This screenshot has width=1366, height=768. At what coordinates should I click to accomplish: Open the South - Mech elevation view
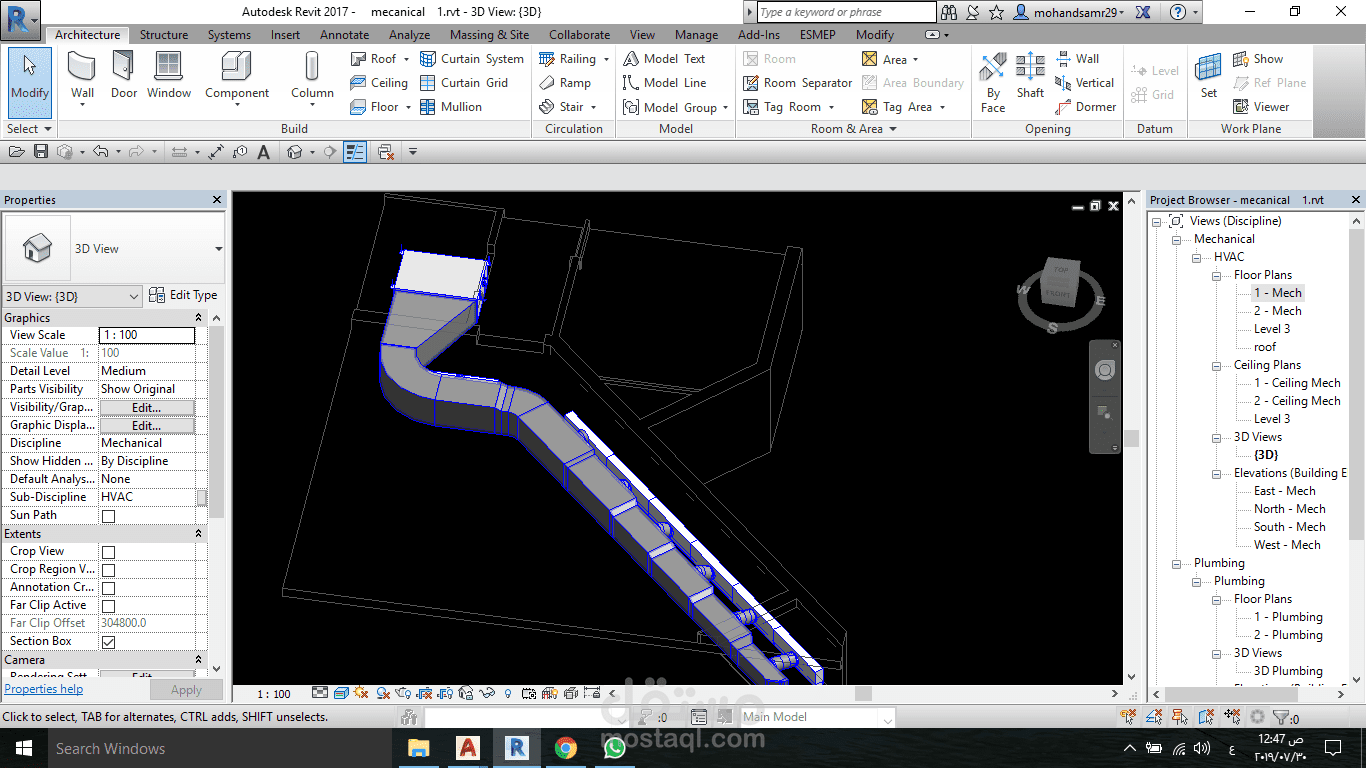coord(1290,527)
